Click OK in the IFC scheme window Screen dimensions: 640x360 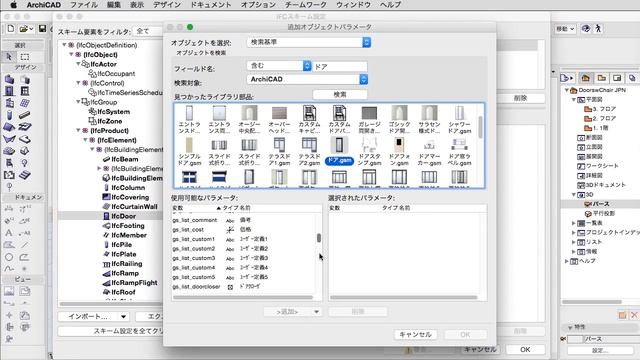(x=525, y=349)
